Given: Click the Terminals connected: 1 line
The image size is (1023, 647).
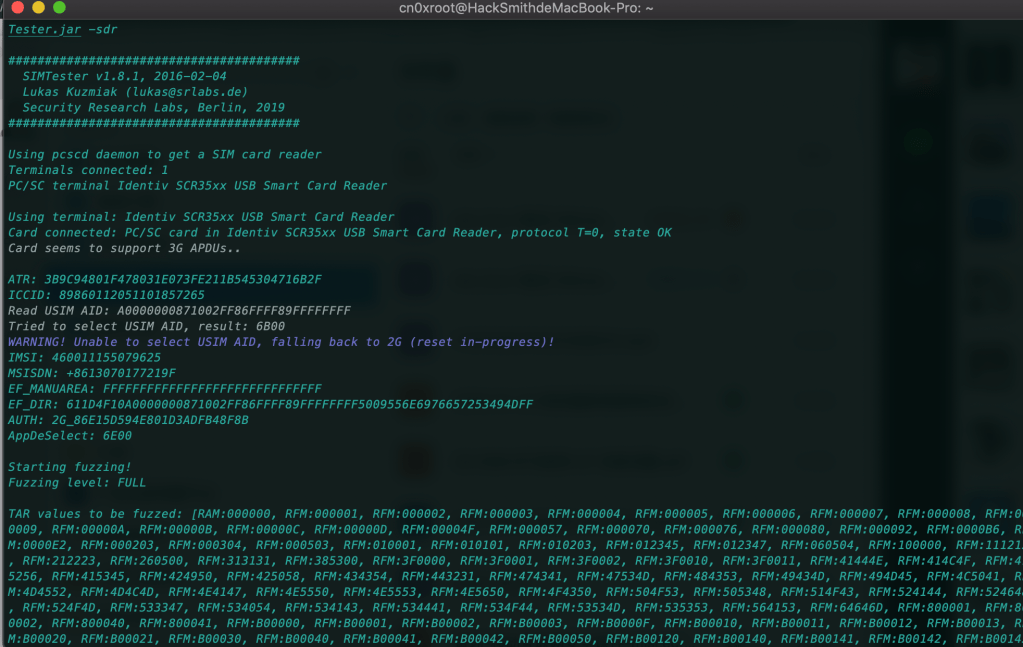Looking at the screenshot, I should [88, 170].
